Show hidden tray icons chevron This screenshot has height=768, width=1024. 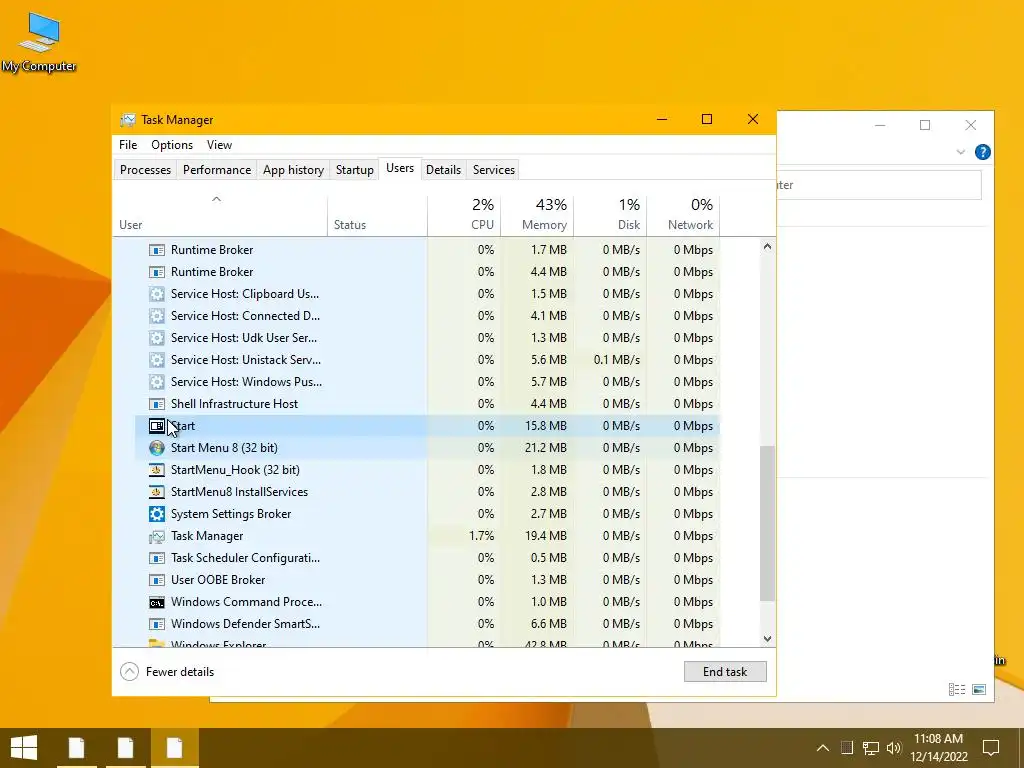coord(823,748)
